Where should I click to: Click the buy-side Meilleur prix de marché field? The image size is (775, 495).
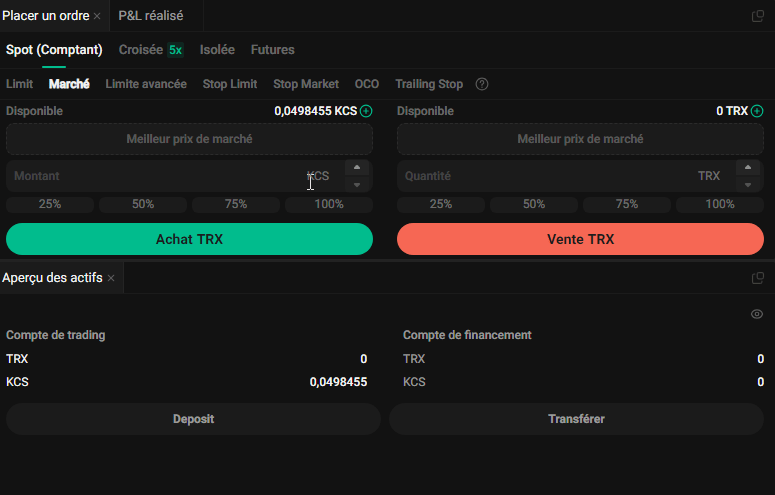(x=189, y=139)
